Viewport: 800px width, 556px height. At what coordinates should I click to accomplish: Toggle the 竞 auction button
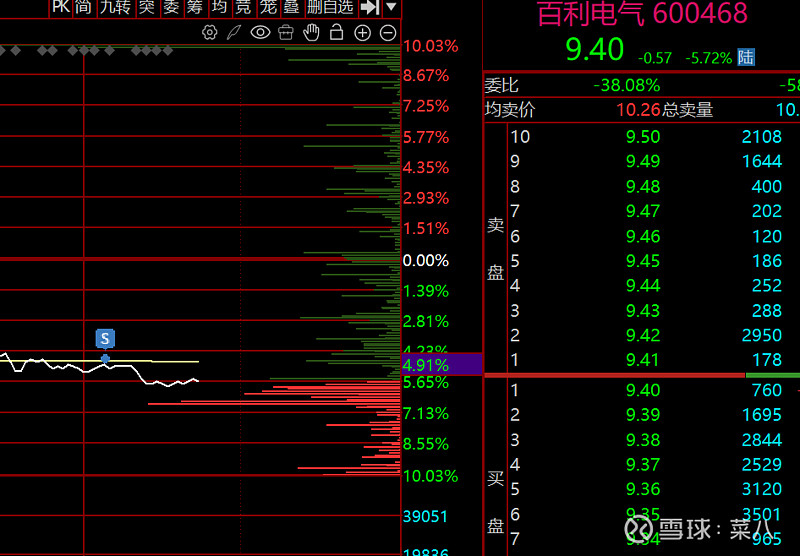(244, 7)
